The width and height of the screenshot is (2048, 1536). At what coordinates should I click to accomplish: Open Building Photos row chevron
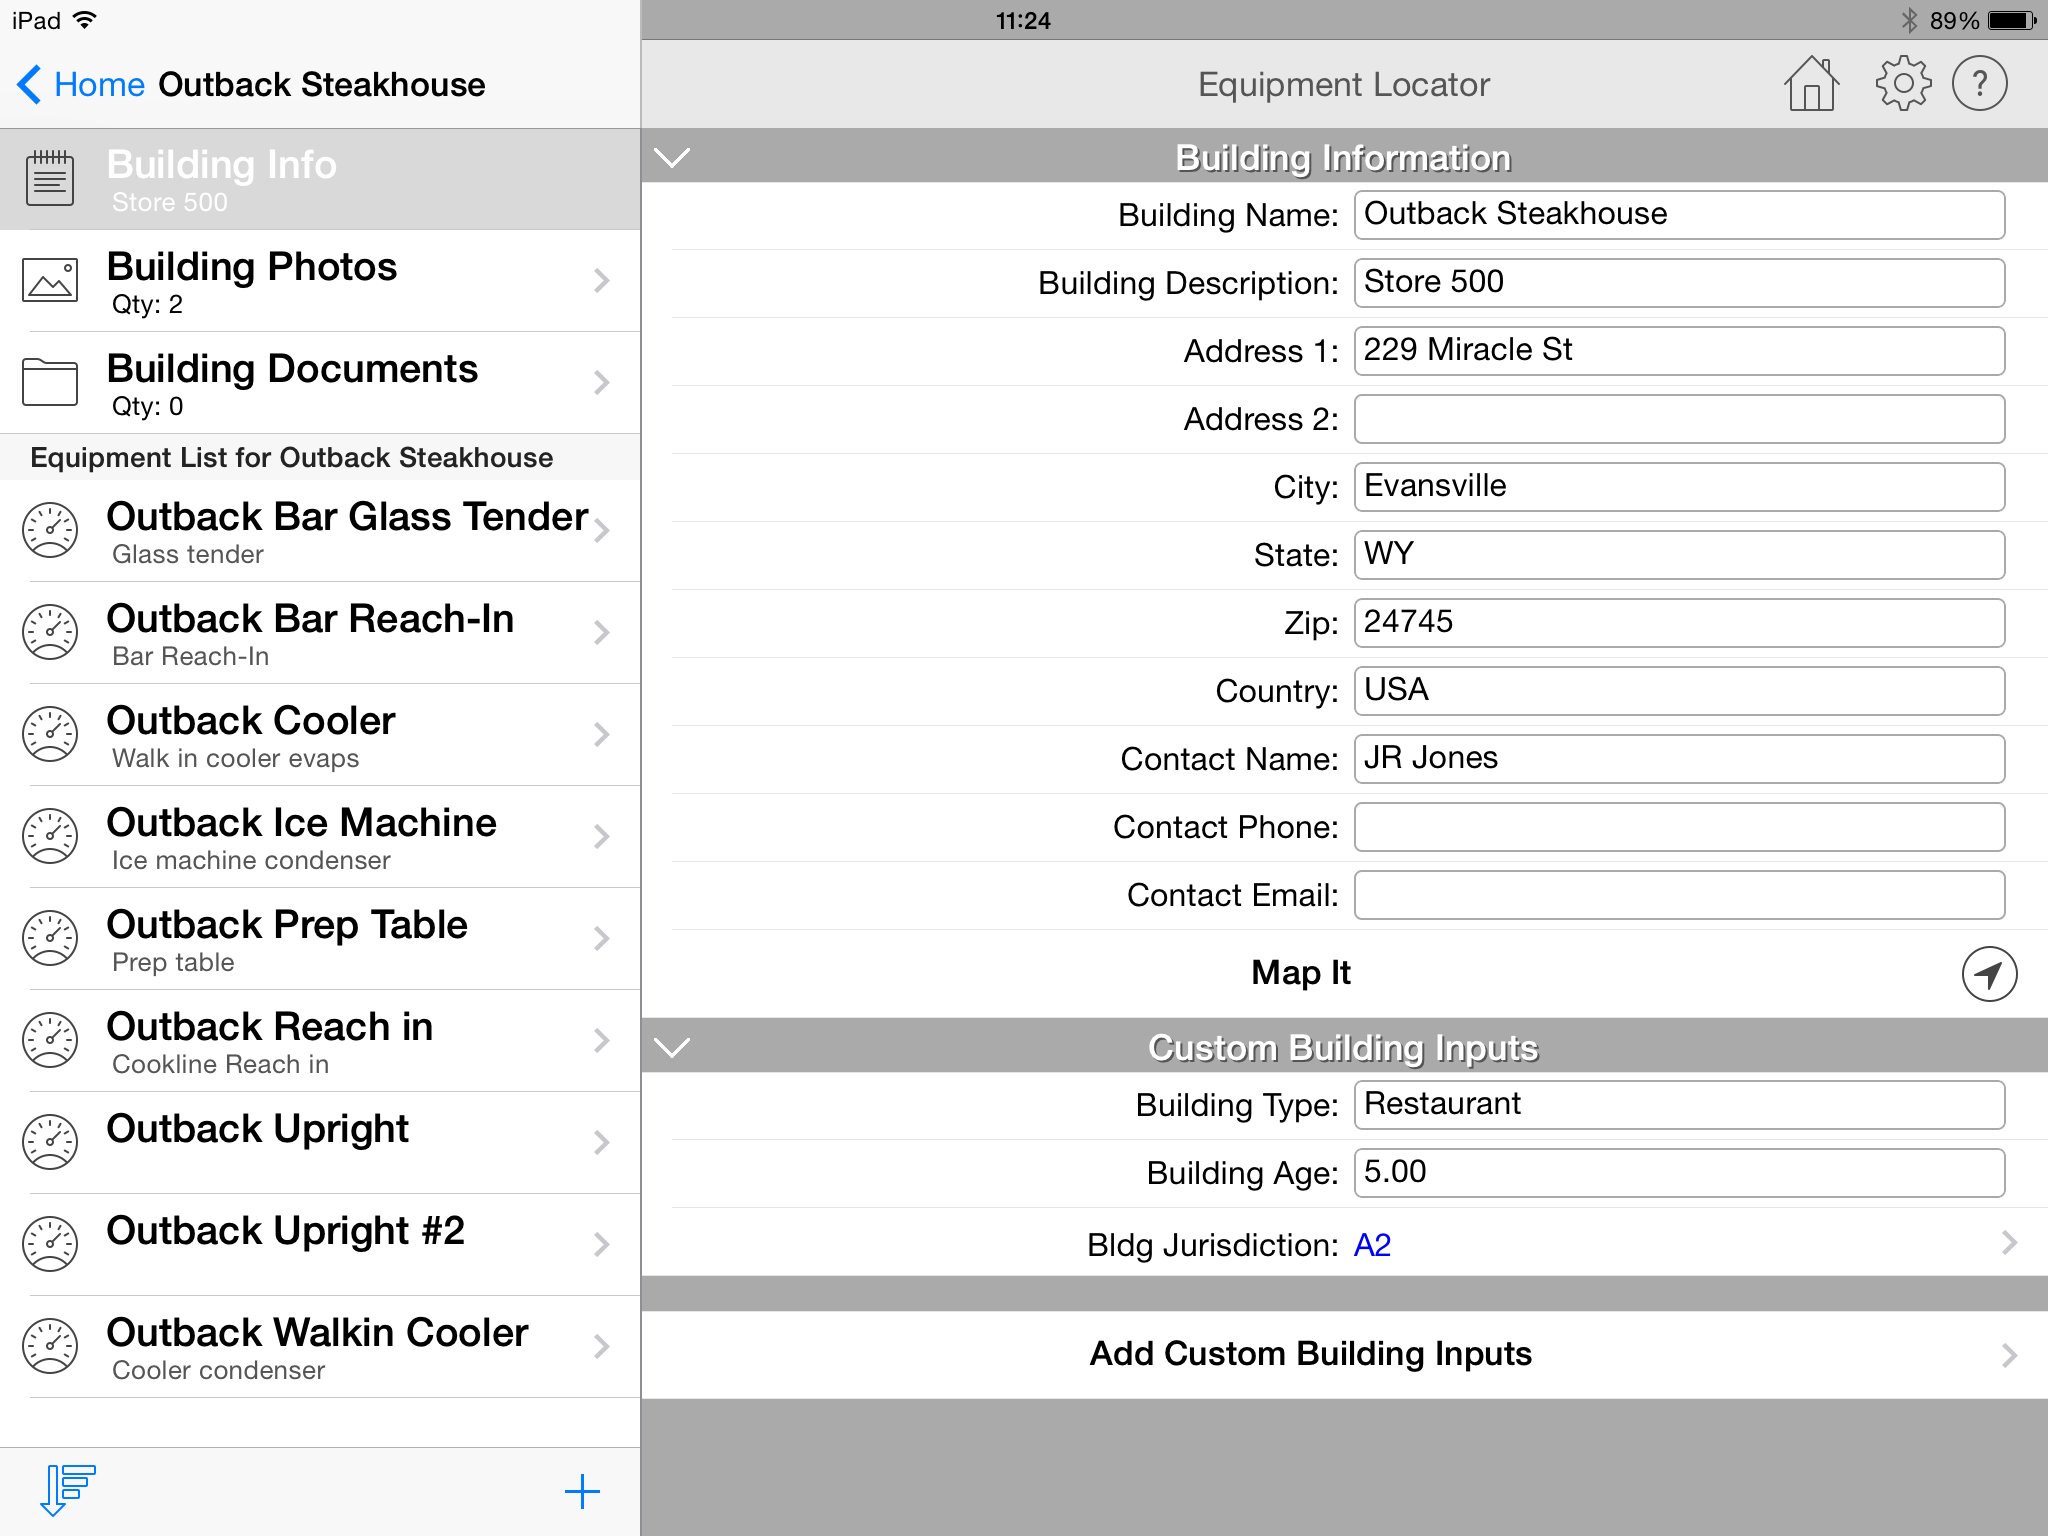[601, 281]
